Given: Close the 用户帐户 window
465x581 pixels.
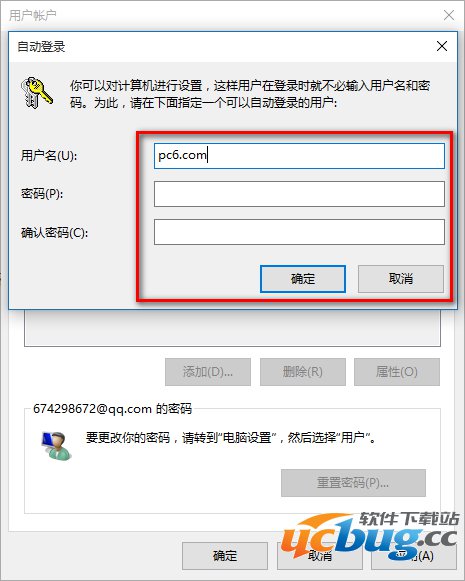Looking at the screenshot, I should [x=449, y=15].
